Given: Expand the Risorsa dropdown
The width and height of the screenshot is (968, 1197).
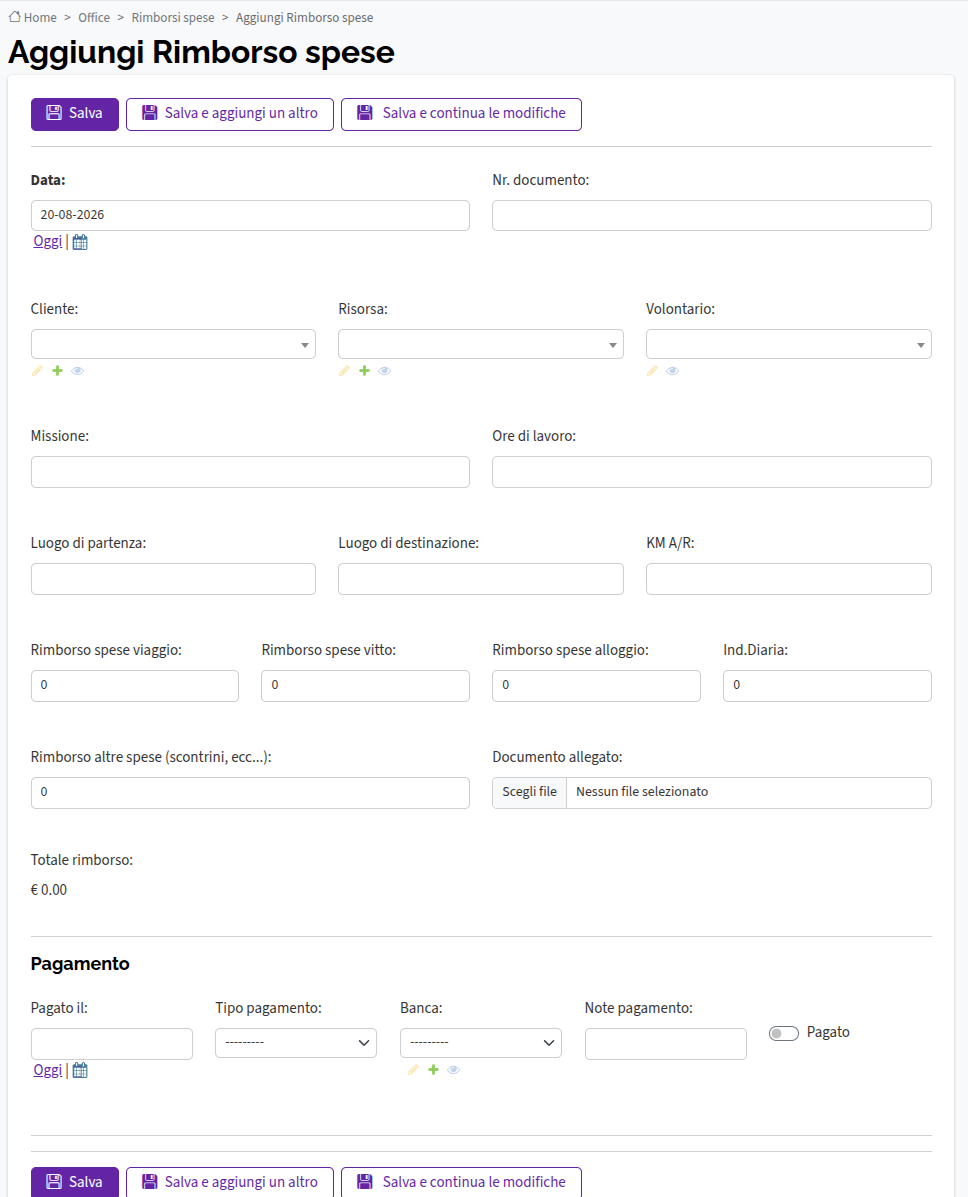Looking at the screenshot, I should coord(481,344).
